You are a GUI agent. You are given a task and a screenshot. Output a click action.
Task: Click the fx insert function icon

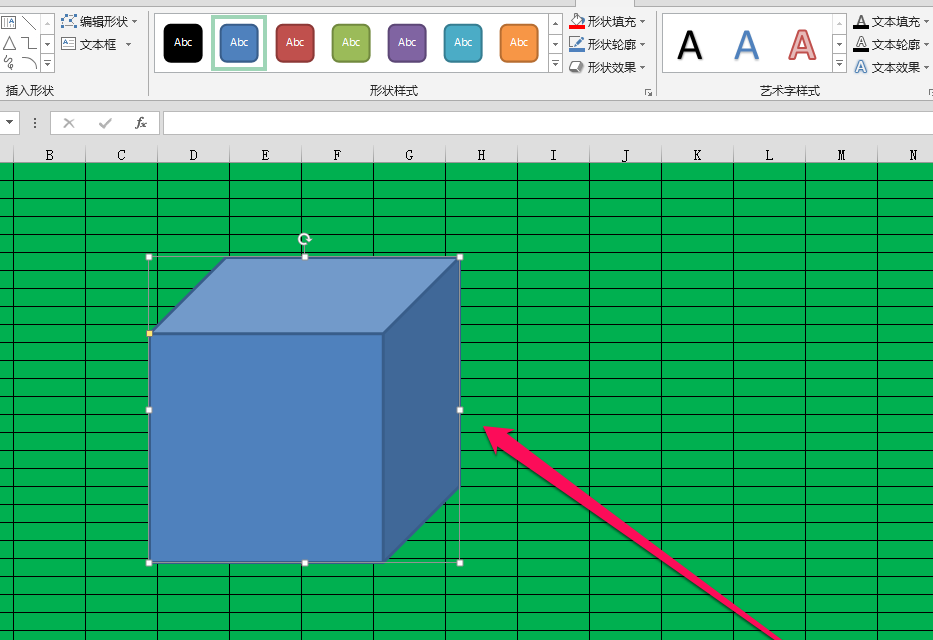[x=140, y=122]
